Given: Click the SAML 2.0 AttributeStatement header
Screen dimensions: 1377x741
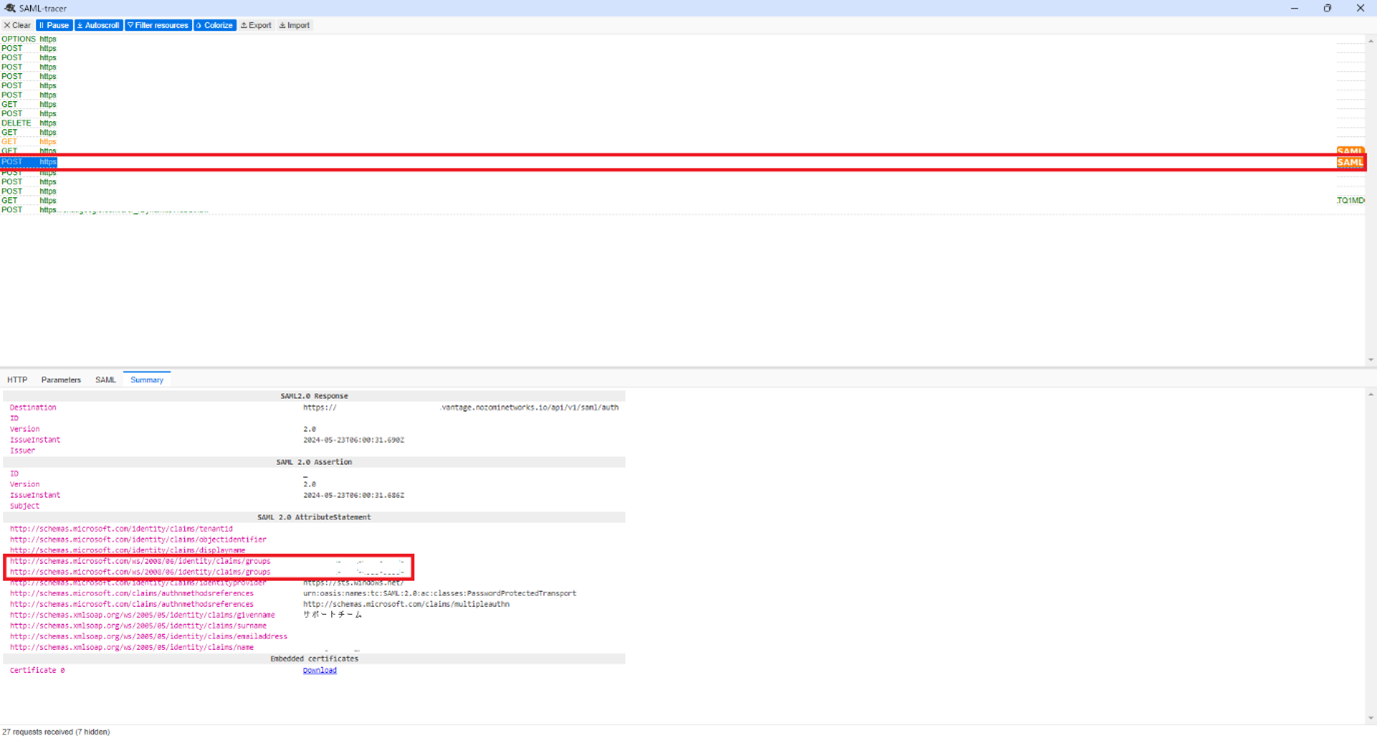Looking at the screenshot, I should tap(314, 517).
